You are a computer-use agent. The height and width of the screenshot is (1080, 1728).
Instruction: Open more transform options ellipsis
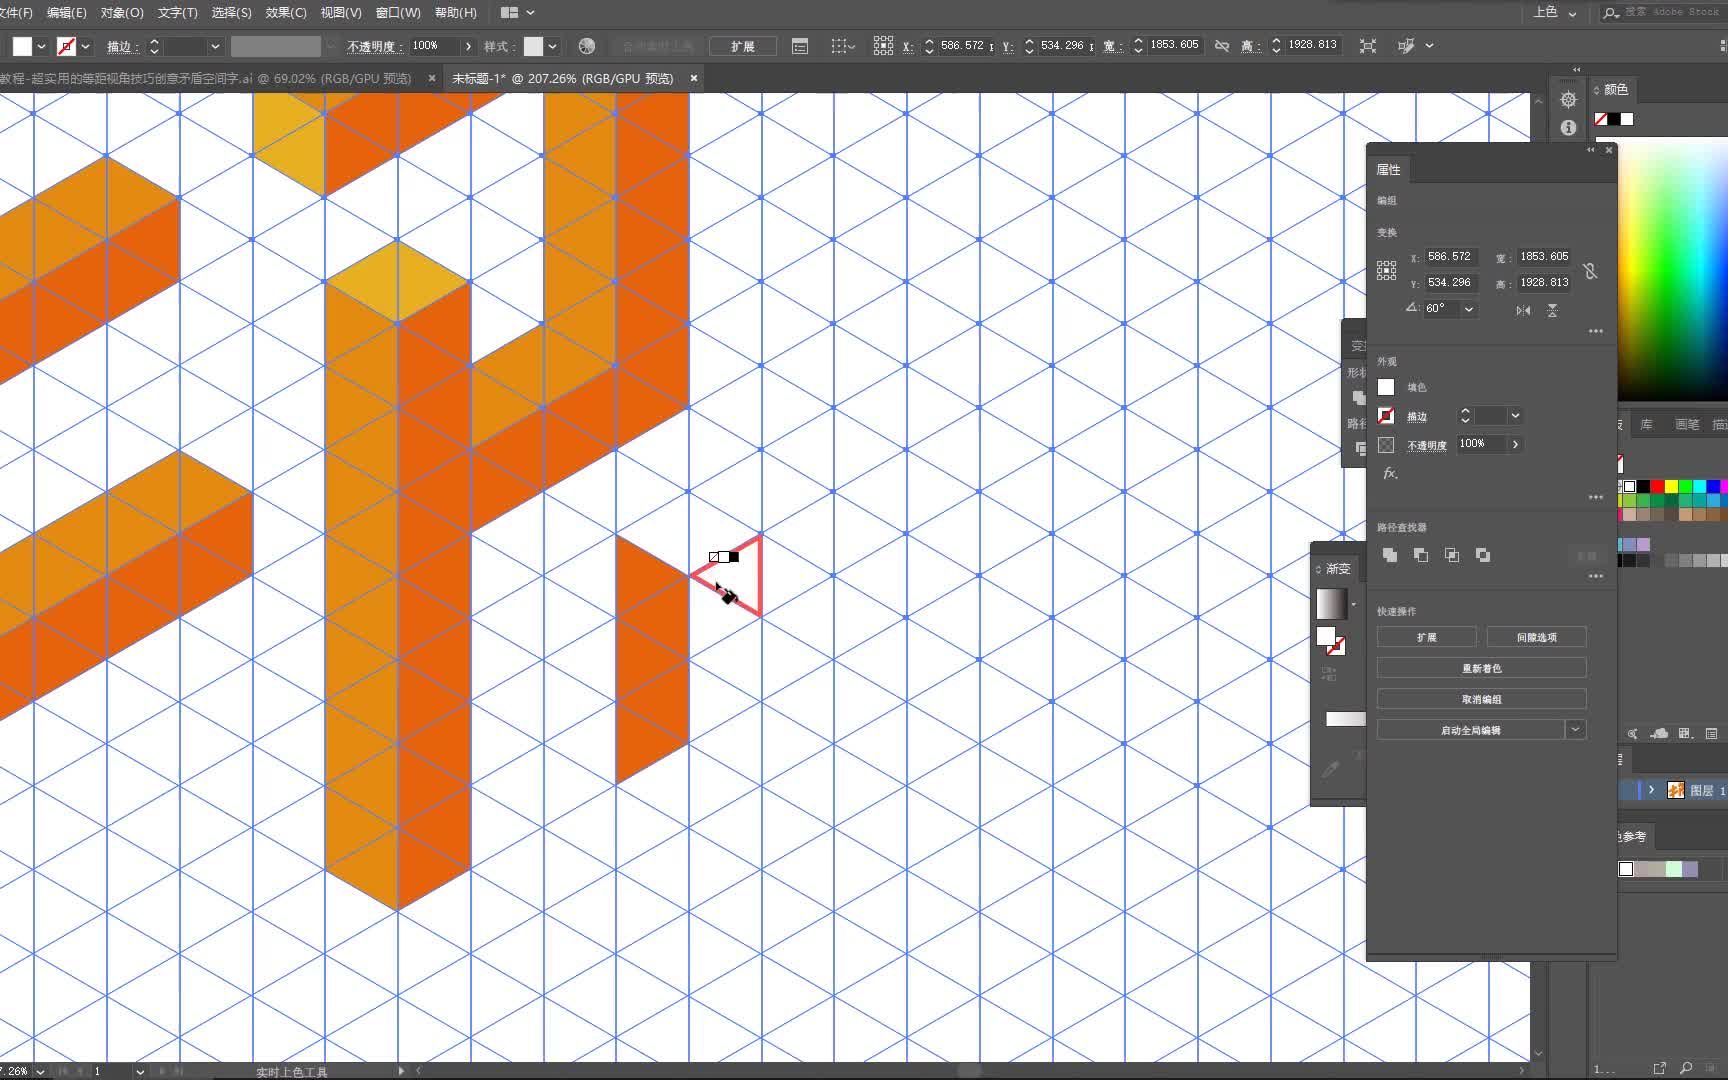coord(1596,331)
